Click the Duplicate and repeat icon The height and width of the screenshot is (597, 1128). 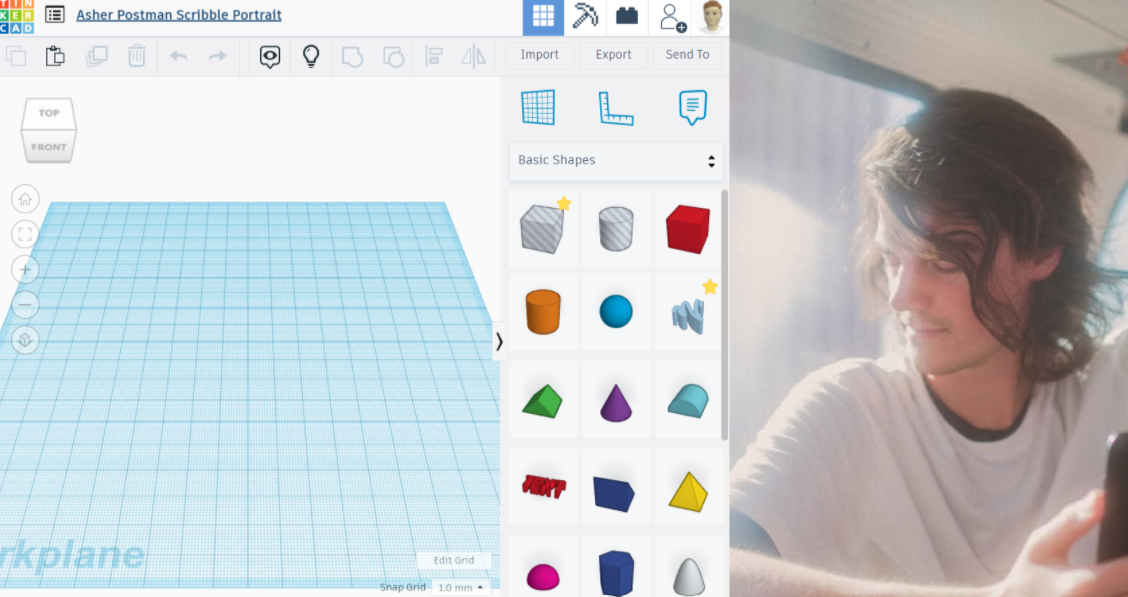[x=96, y=56]
